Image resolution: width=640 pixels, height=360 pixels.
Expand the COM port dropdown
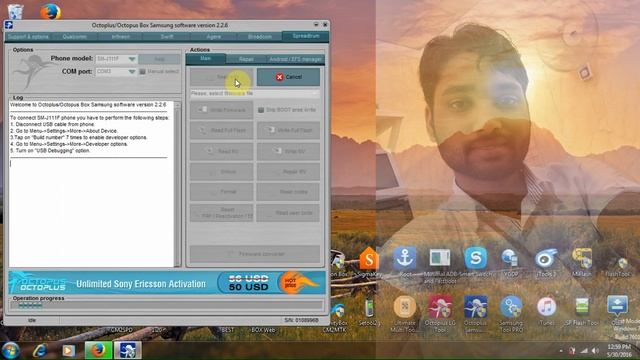(x=131, y=71)
